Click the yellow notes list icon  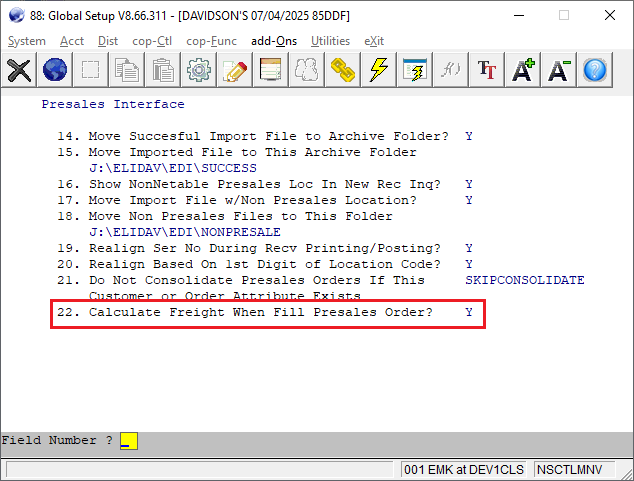(271, 70)
